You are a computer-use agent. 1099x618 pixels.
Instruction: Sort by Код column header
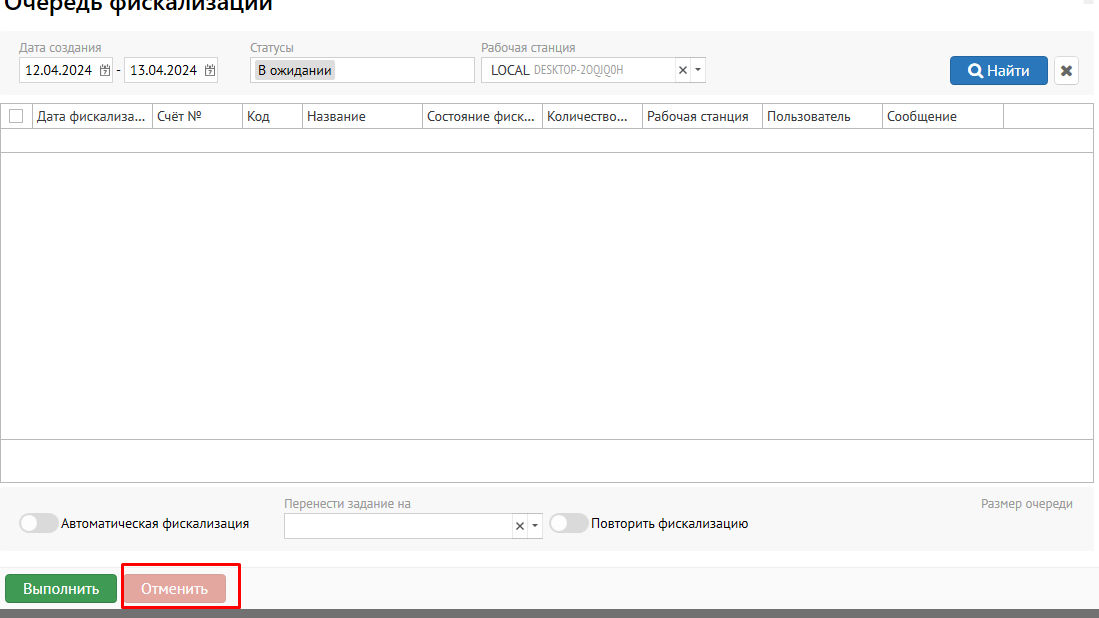pos(273,116)
